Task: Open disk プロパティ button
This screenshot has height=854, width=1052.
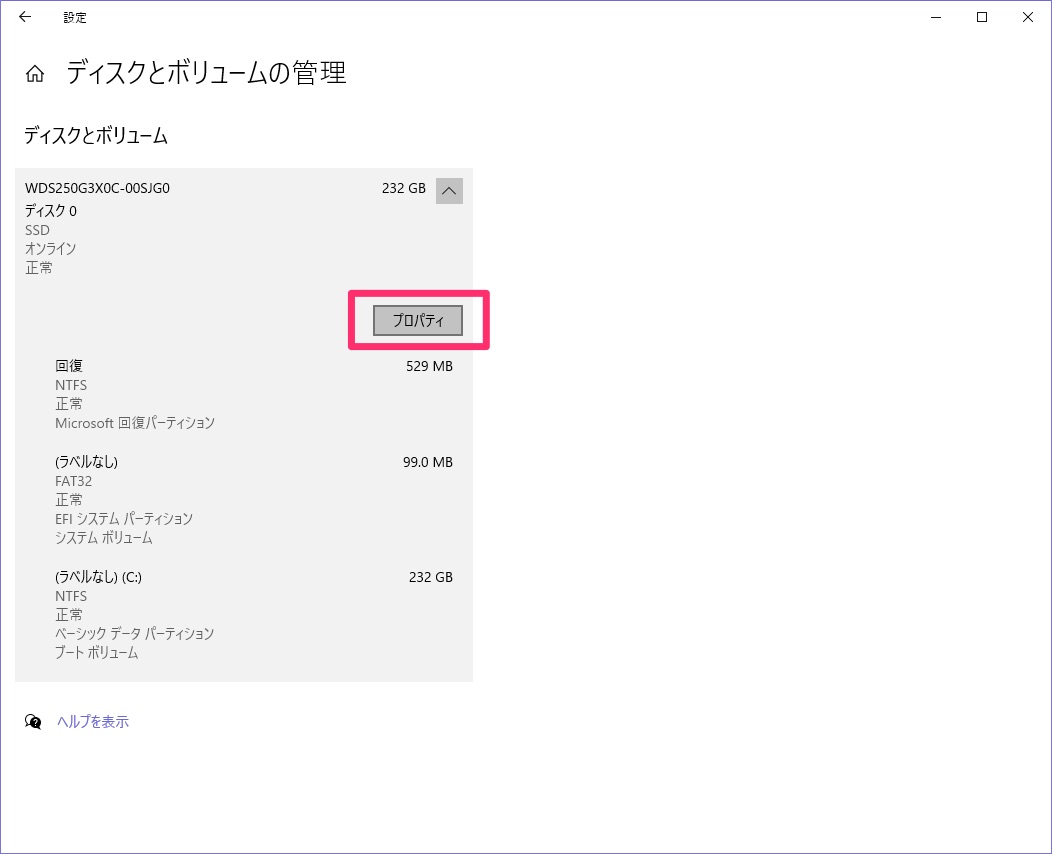Action: (418, 321)
